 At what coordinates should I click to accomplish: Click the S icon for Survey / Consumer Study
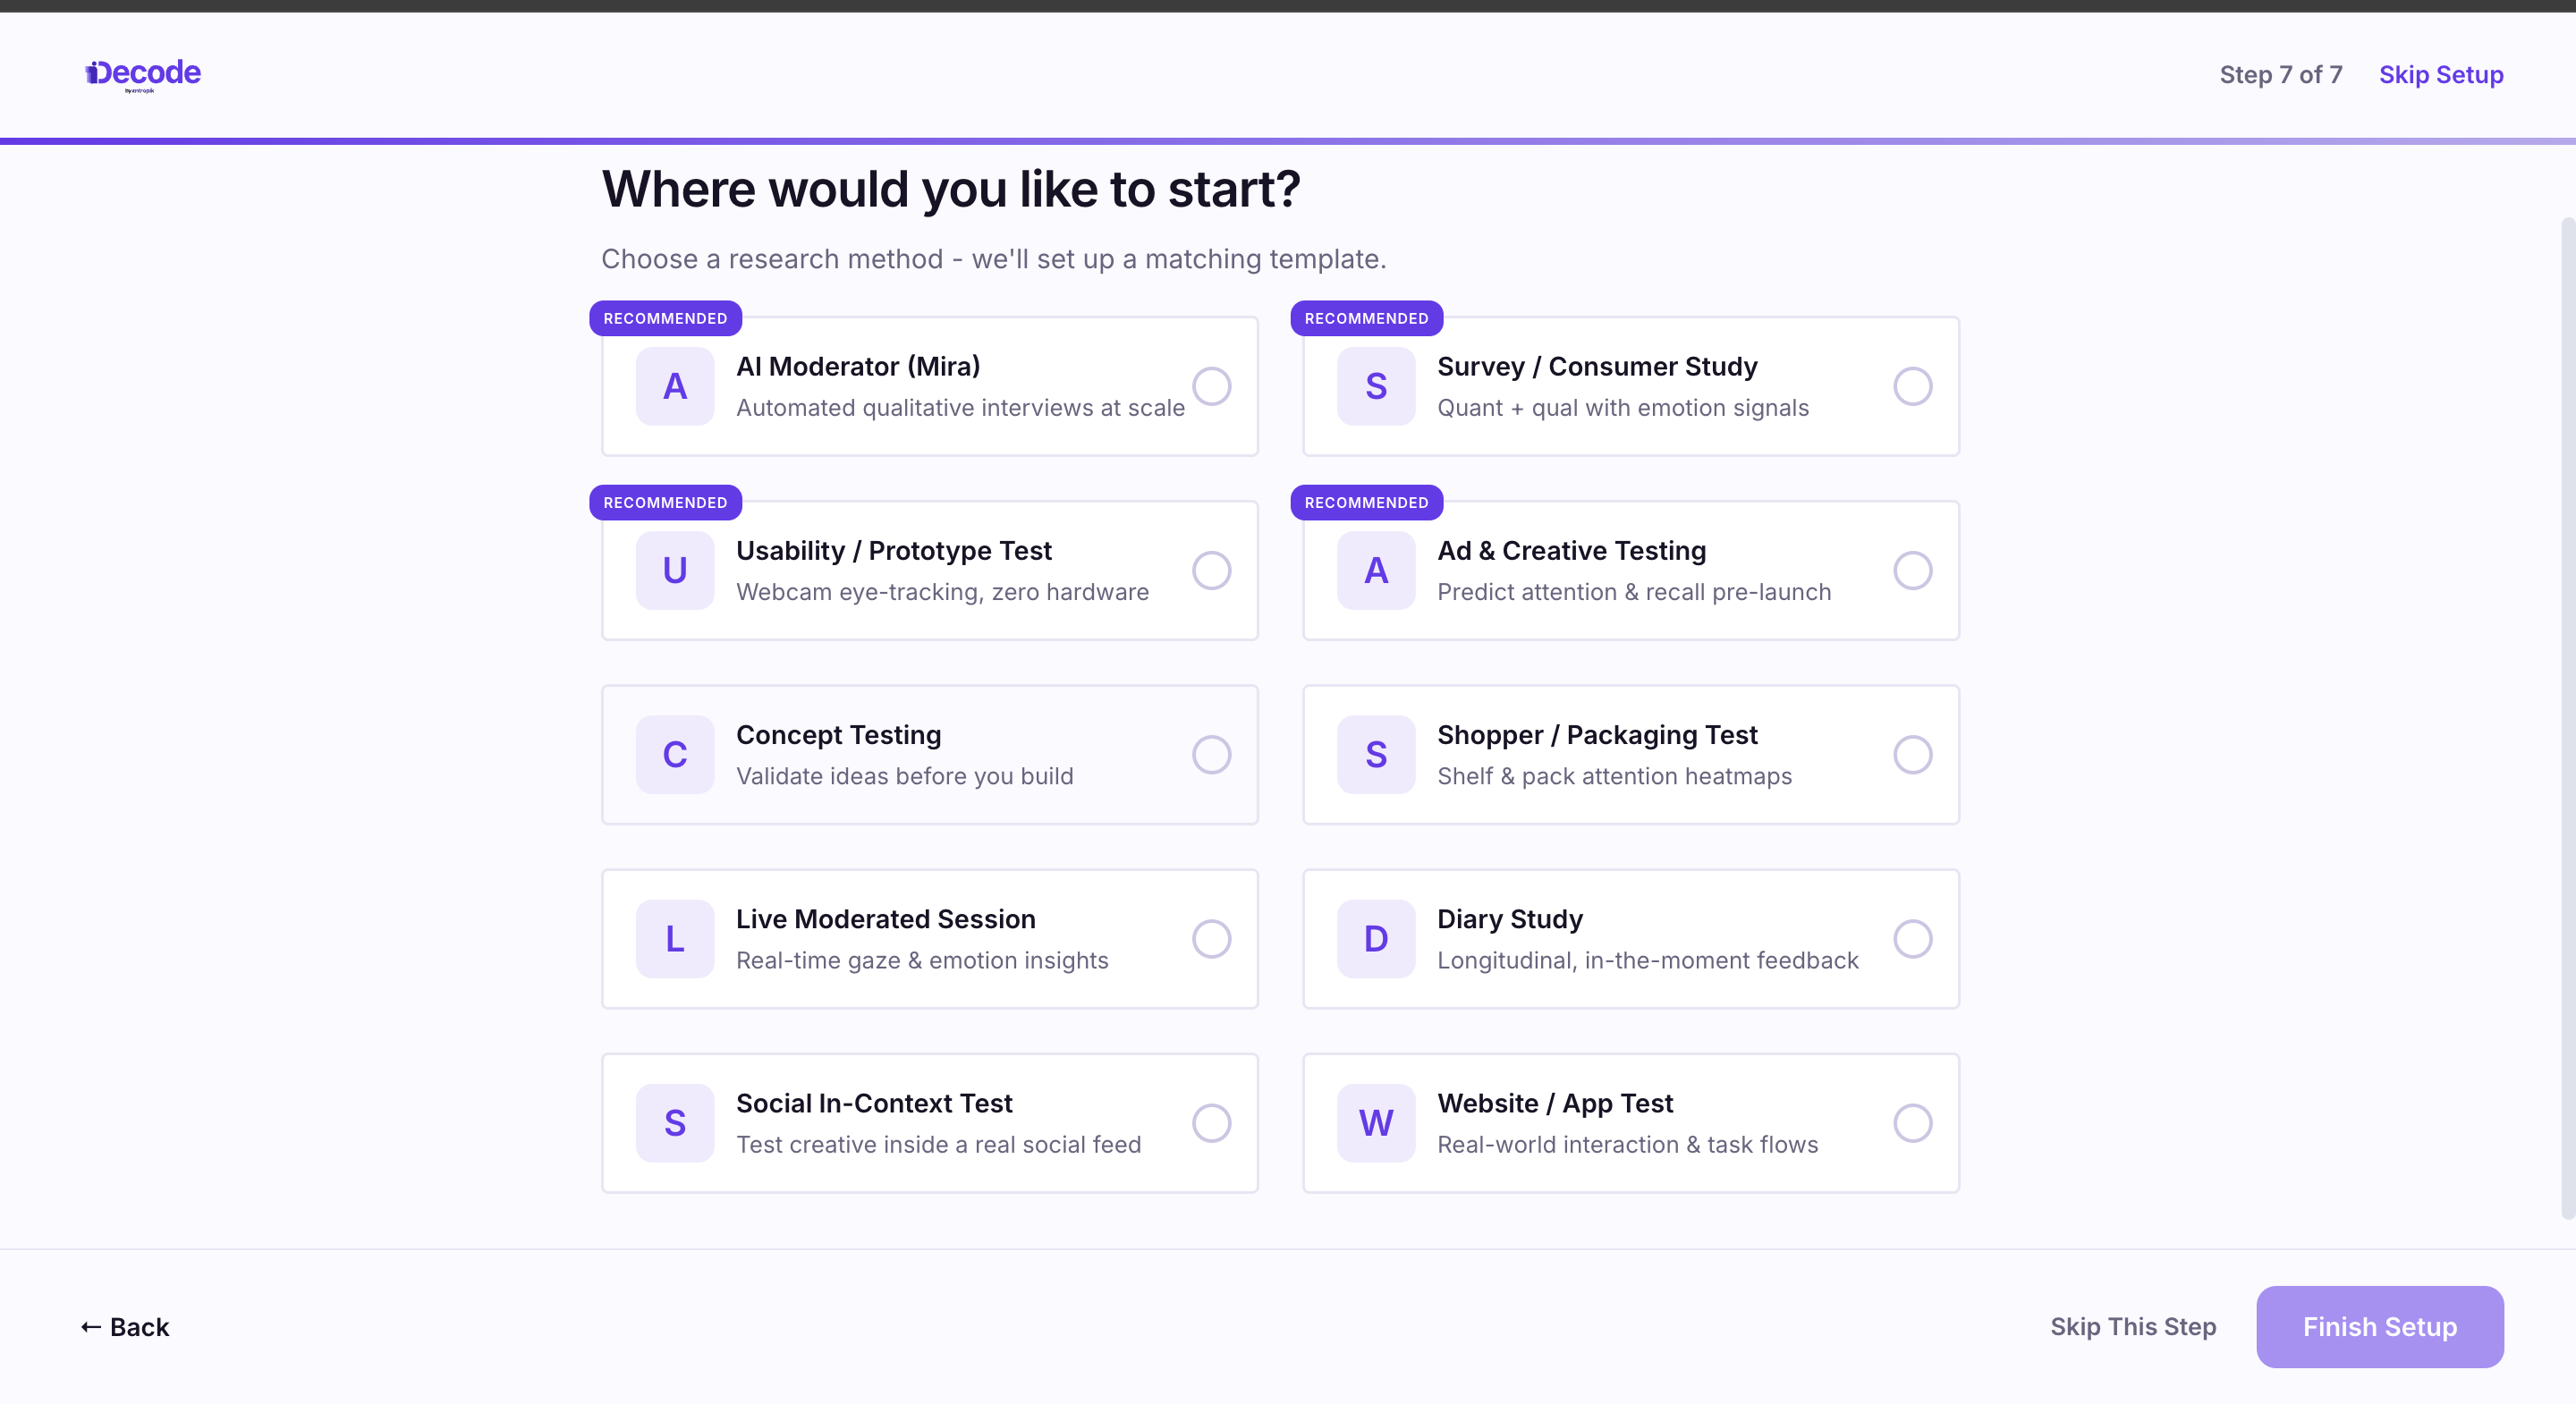pyautogui.click(x=1376, y=386)
